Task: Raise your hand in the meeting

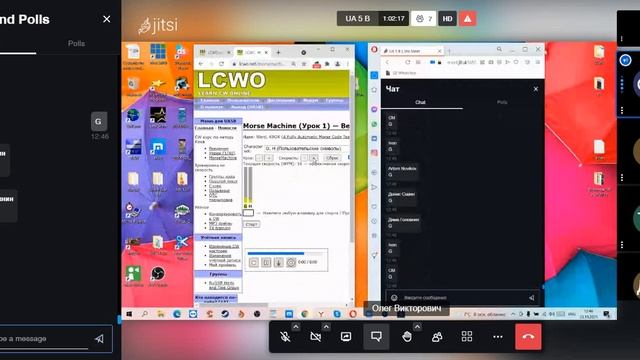Action: [407, 337]
